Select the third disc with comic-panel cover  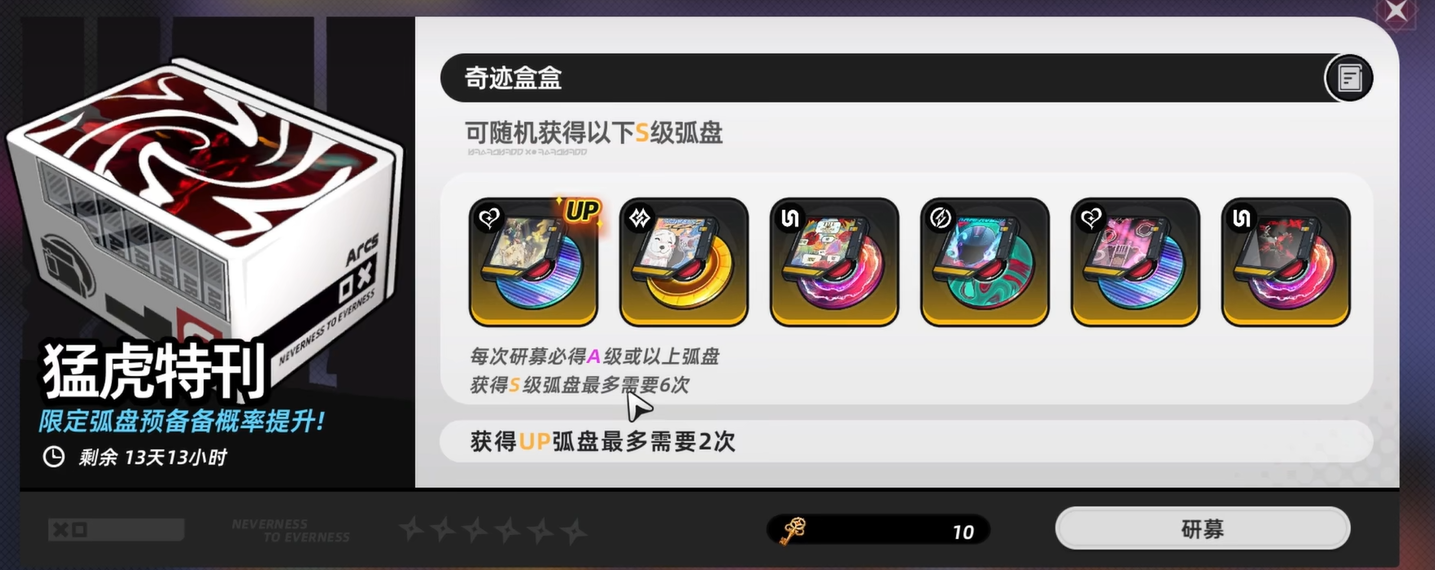click(x=834, y=262)
